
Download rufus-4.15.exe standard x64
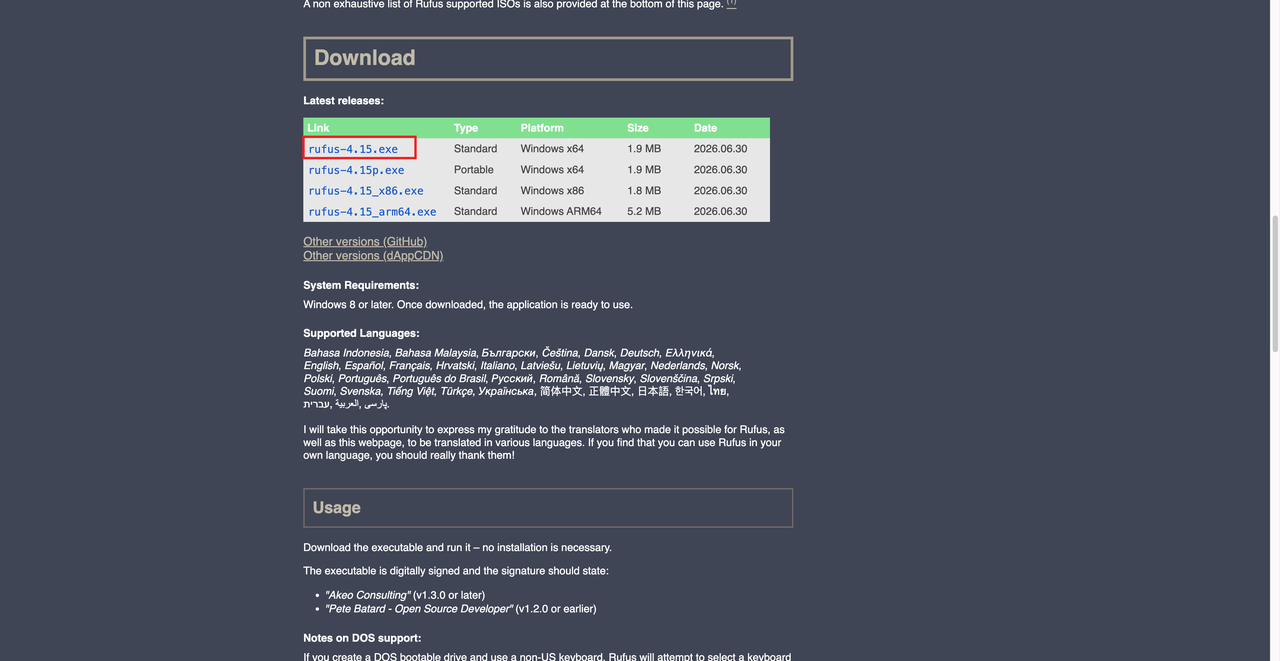coord(353,149)
